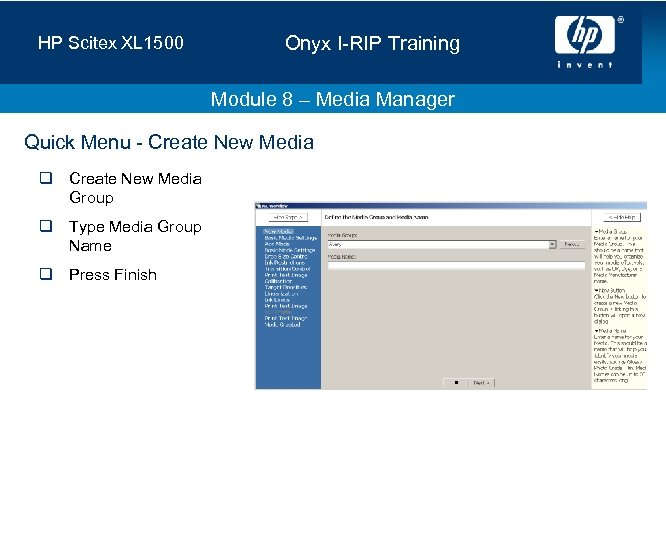Select the Basic Mode Settings step
The height and width of the screenshot is (539, 666).
(290, 250)
